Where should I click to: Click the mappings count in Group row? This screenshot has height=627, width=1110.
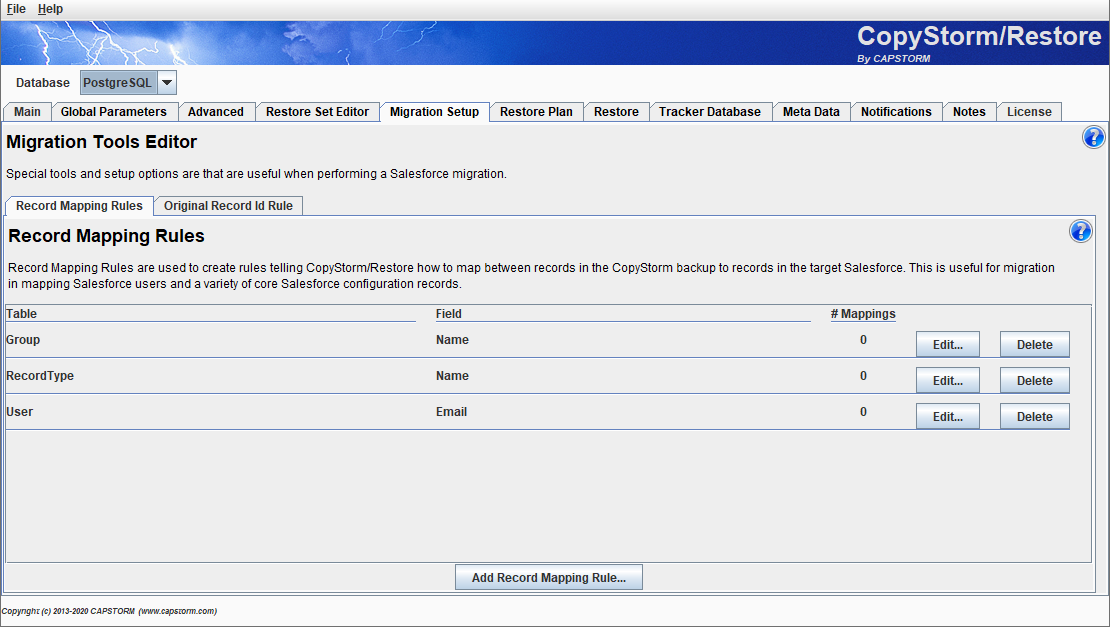[x=863, y=340]
